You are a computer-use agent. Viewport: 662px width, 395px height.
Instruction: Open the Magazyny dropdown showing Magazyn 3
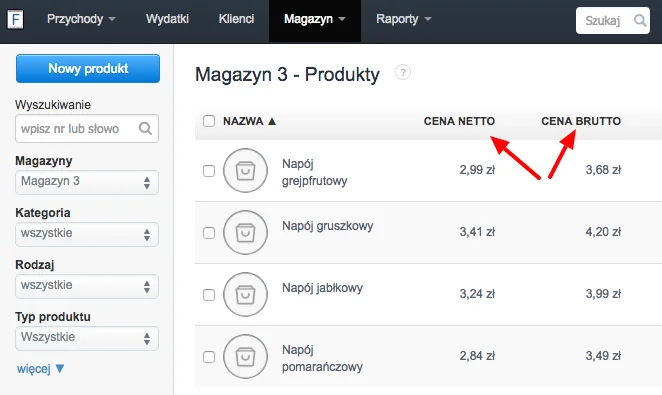pos(87,182)
